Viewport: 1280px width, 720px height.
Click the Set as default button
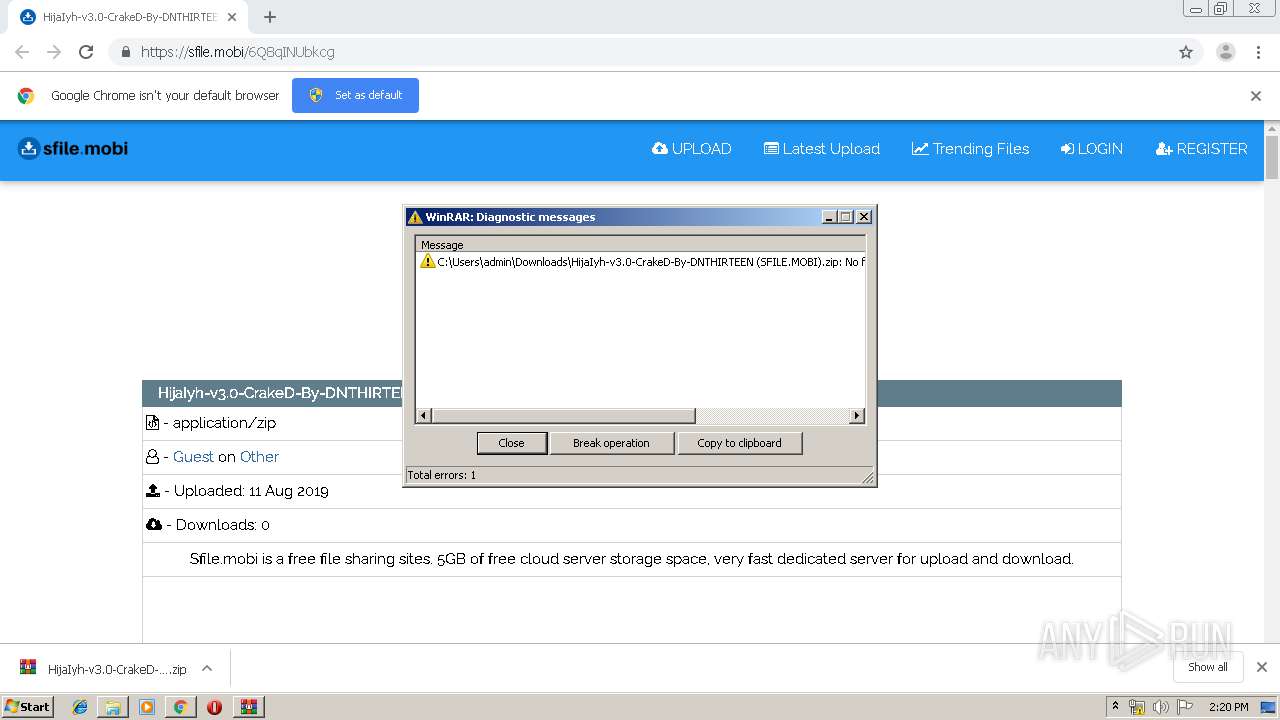[355, 95]
